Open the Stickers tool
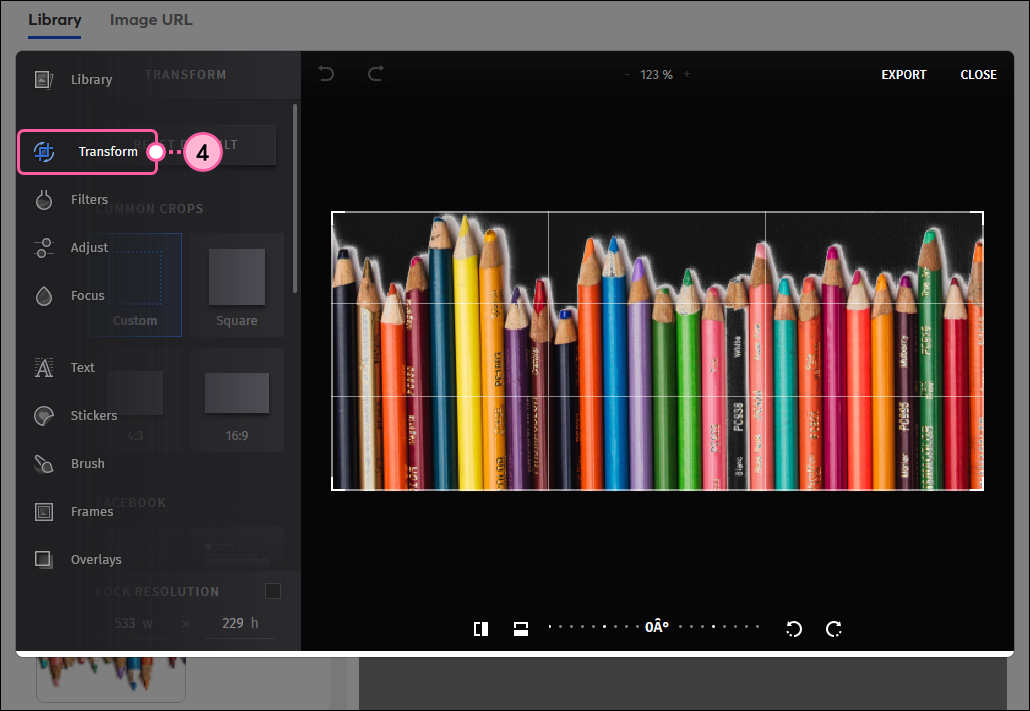Viewport: 1030px width, 711px height. 75,415
